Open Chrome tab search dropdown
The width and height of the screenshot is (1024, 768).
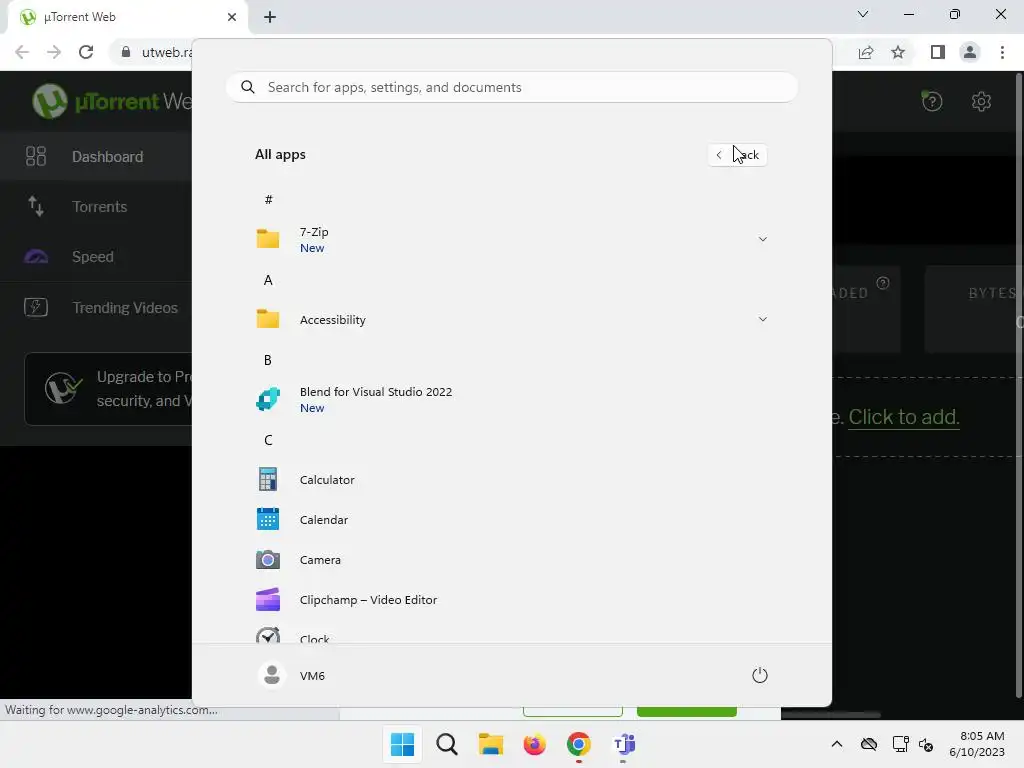coord(863,14)
